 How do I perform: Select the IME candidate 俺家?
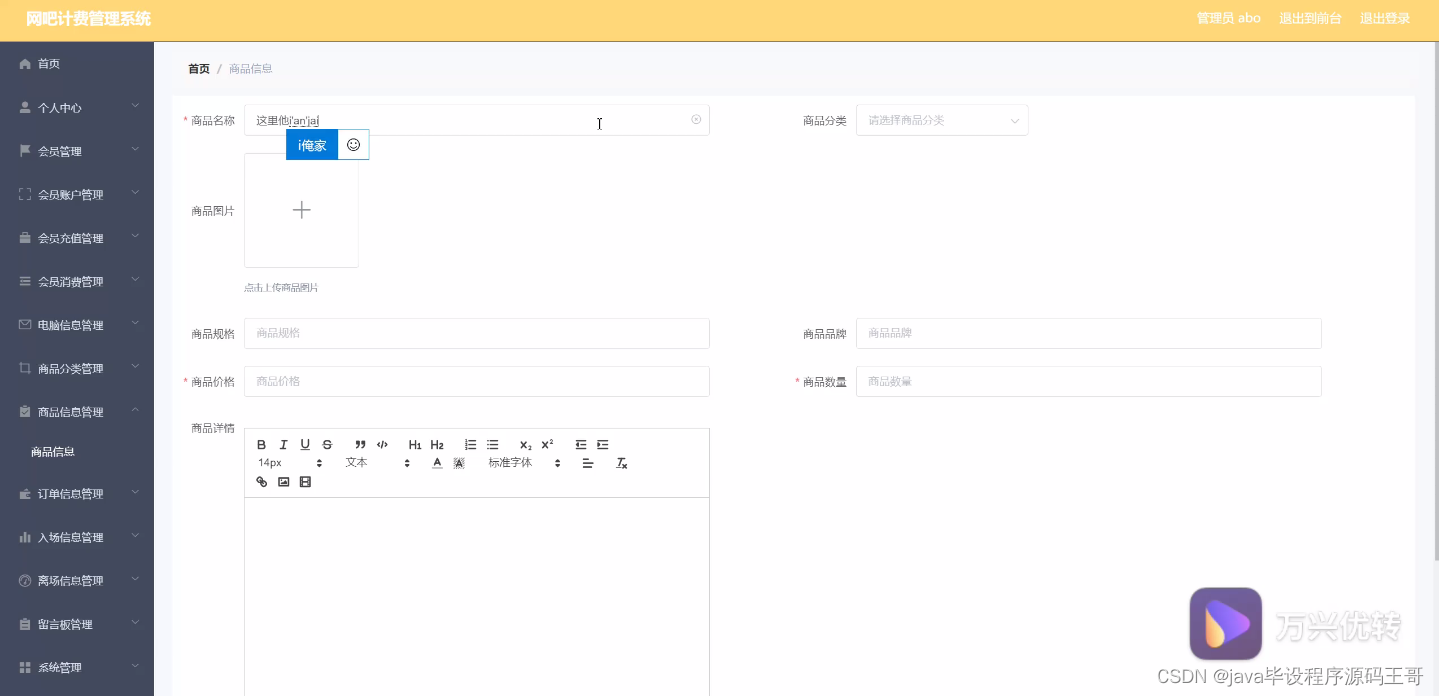(312, 145)
